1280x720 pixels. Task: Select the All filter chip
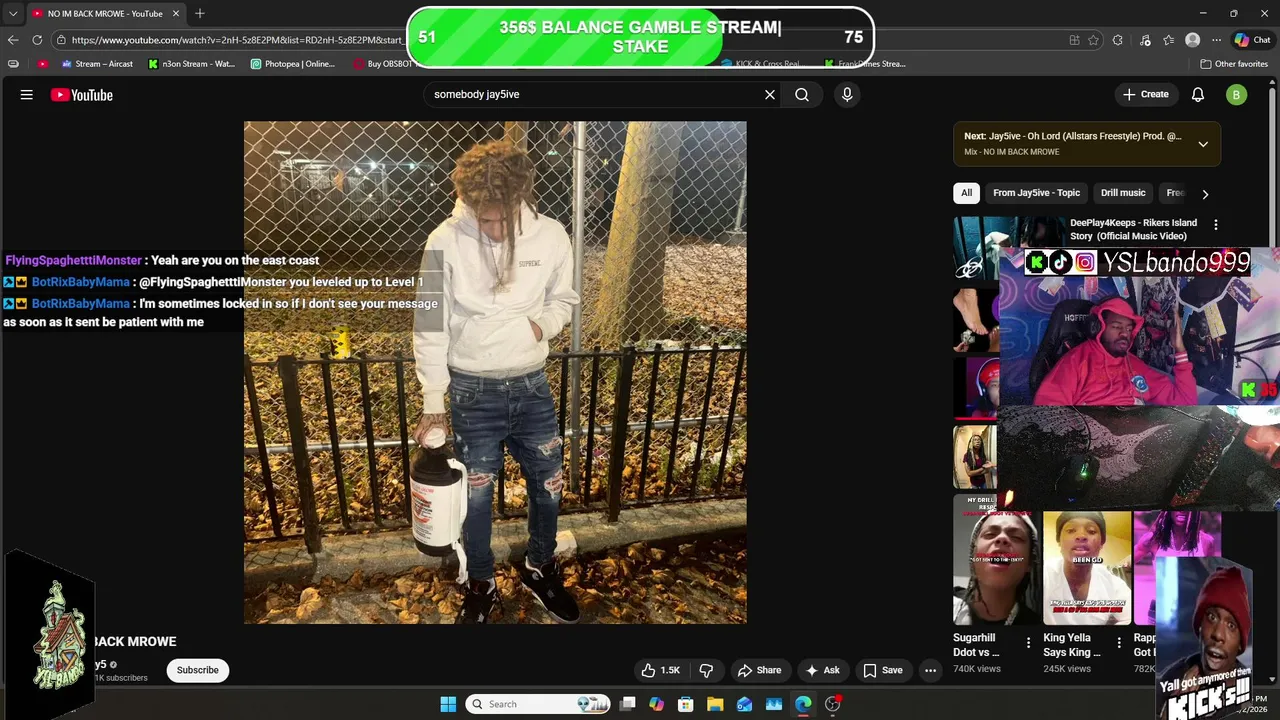[966, 193]
